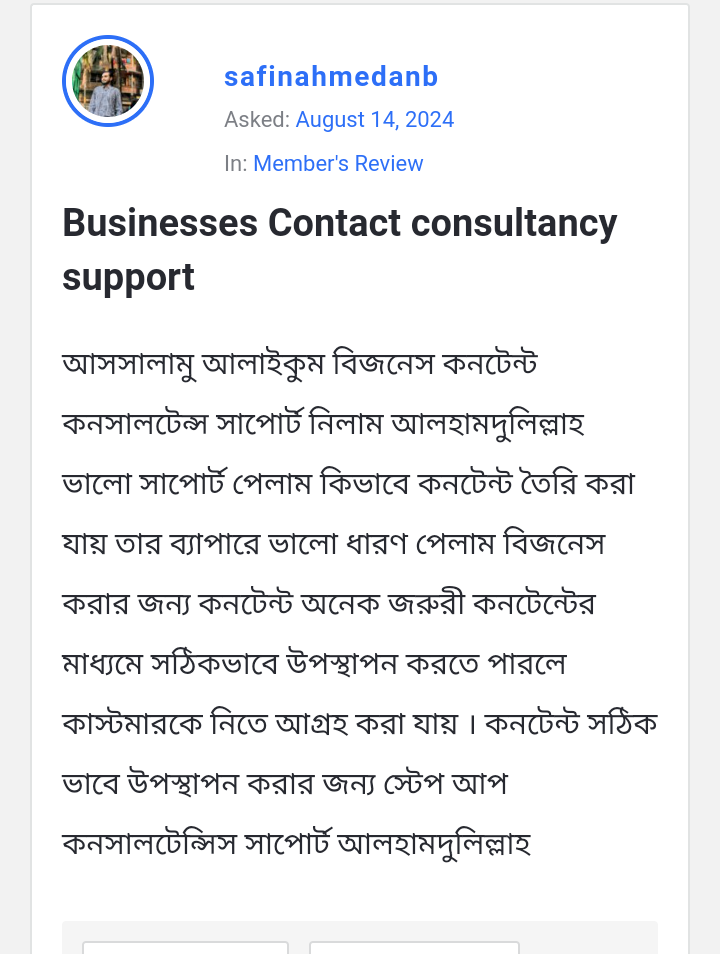The width and height of the screenshot is (720, 954).
Task: Open the August 14, 2024 date link
Action: pos(375,120)
